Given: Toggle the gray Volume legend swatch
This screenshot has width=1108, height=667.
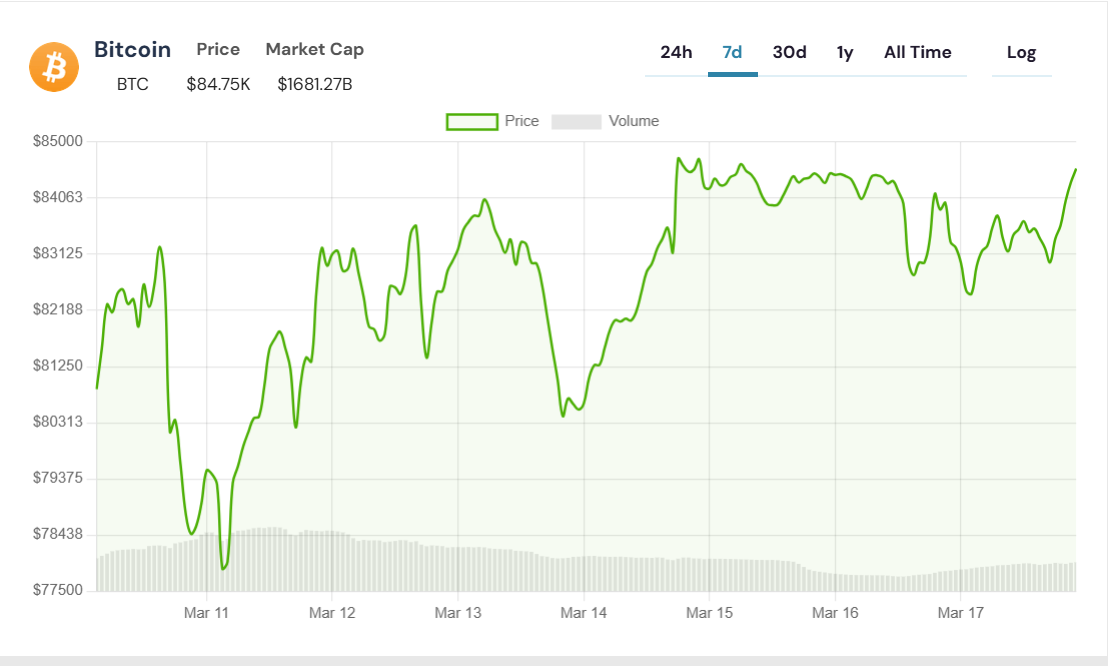Looking at the screenshot, I should coord(576,122).
